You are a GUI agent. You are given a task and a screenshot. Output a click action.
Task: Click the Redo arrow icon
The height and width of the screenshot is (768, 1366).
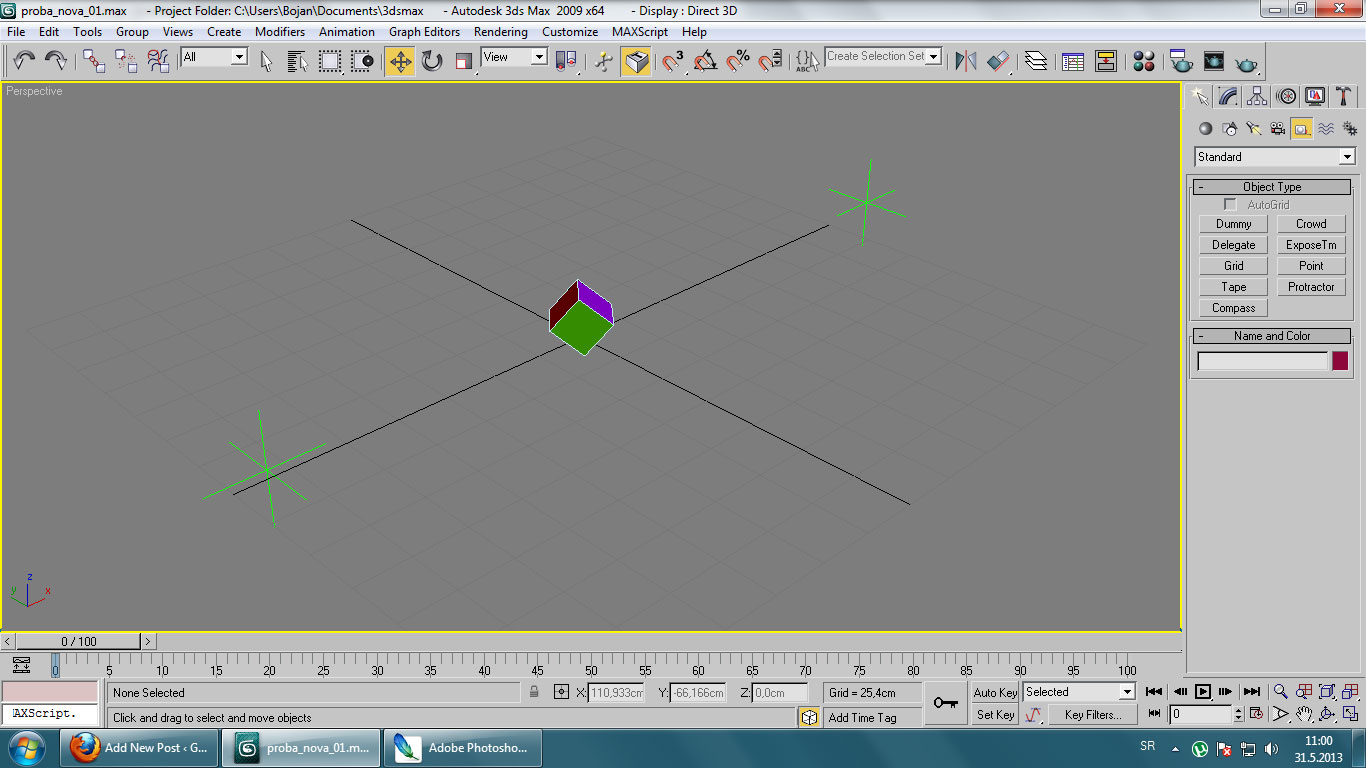click(x=56, y=61)
